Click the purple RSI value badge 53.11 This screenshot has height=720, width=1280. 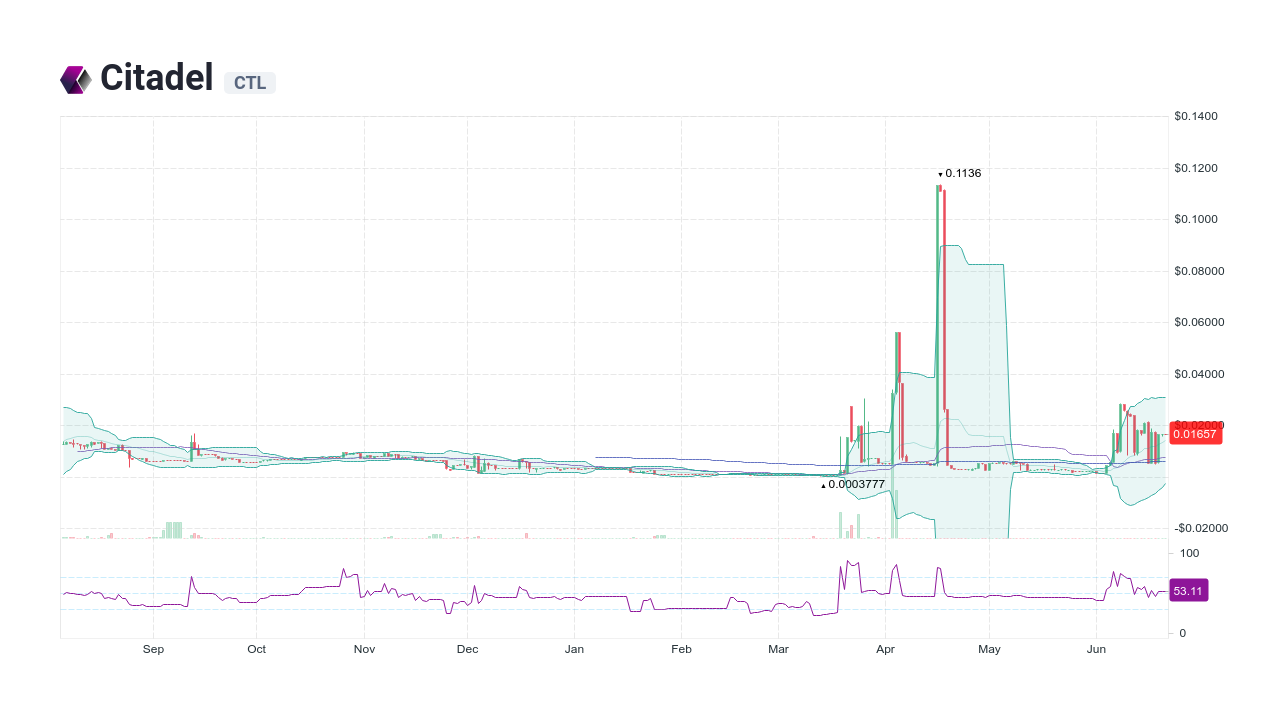click(x=1188, y=590)
